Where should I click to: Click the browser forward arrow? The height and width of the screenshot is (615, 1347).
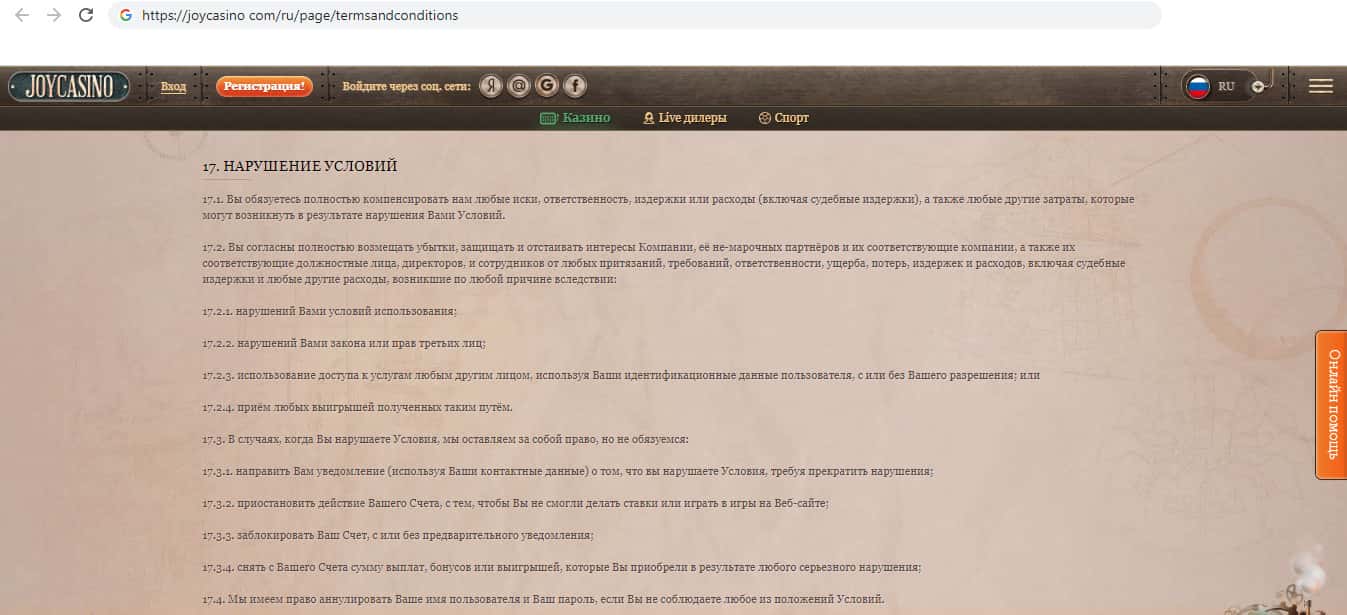coord(54,15)
